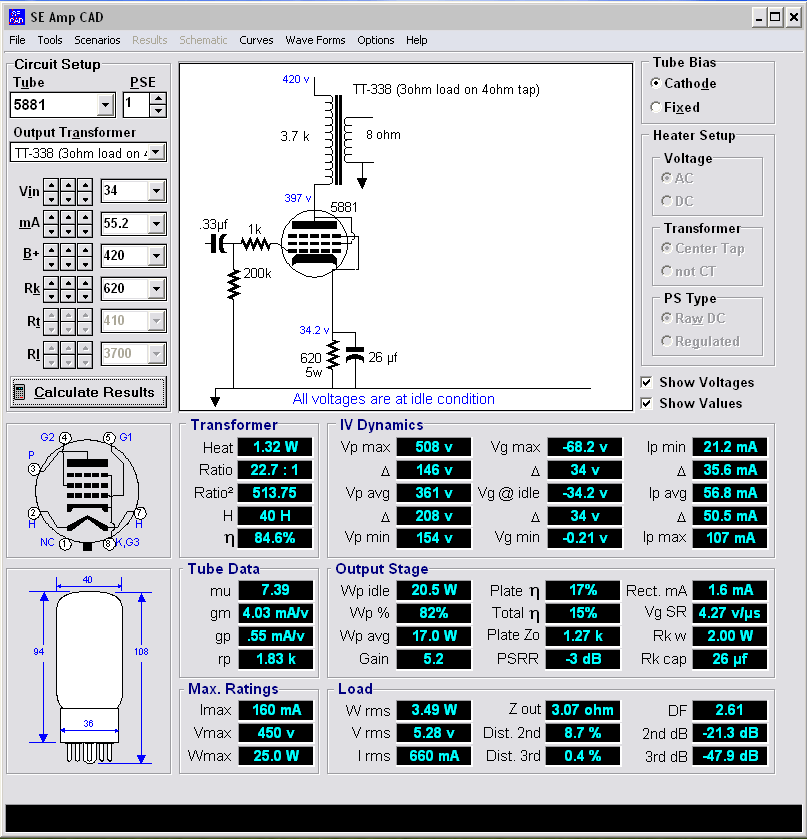The width and height of the screenshot is (807, 839).
Task: Click the .33µf input capacitor symbol
Action: (x=217, y=244)
